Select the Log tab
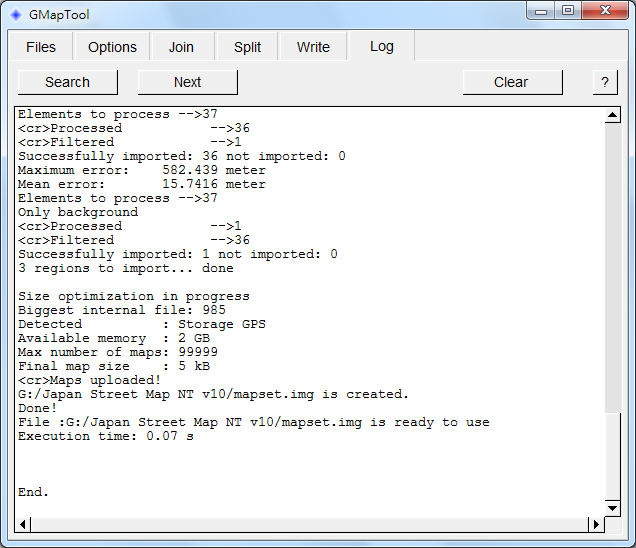The height and width of the screenshot is (548, 636). point(382,46)
